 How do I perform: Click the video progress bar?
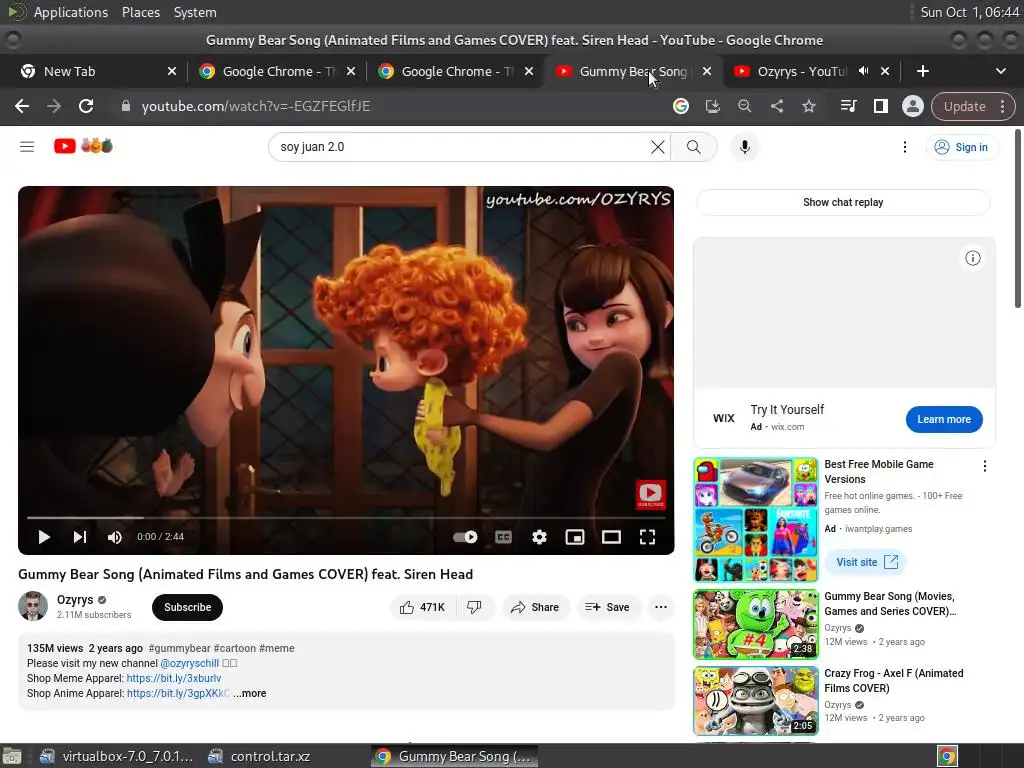(346, 517)
